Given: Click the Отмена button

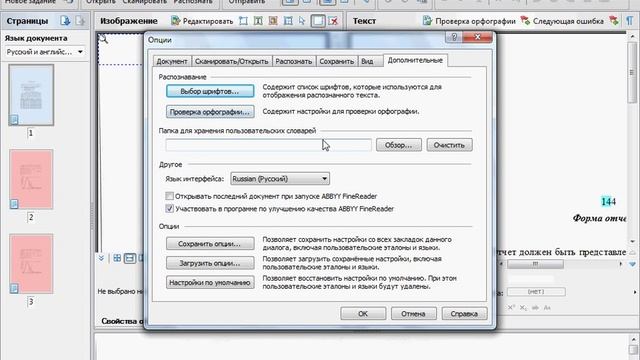Looking at the screenshot, I should (x=413, y=313).
